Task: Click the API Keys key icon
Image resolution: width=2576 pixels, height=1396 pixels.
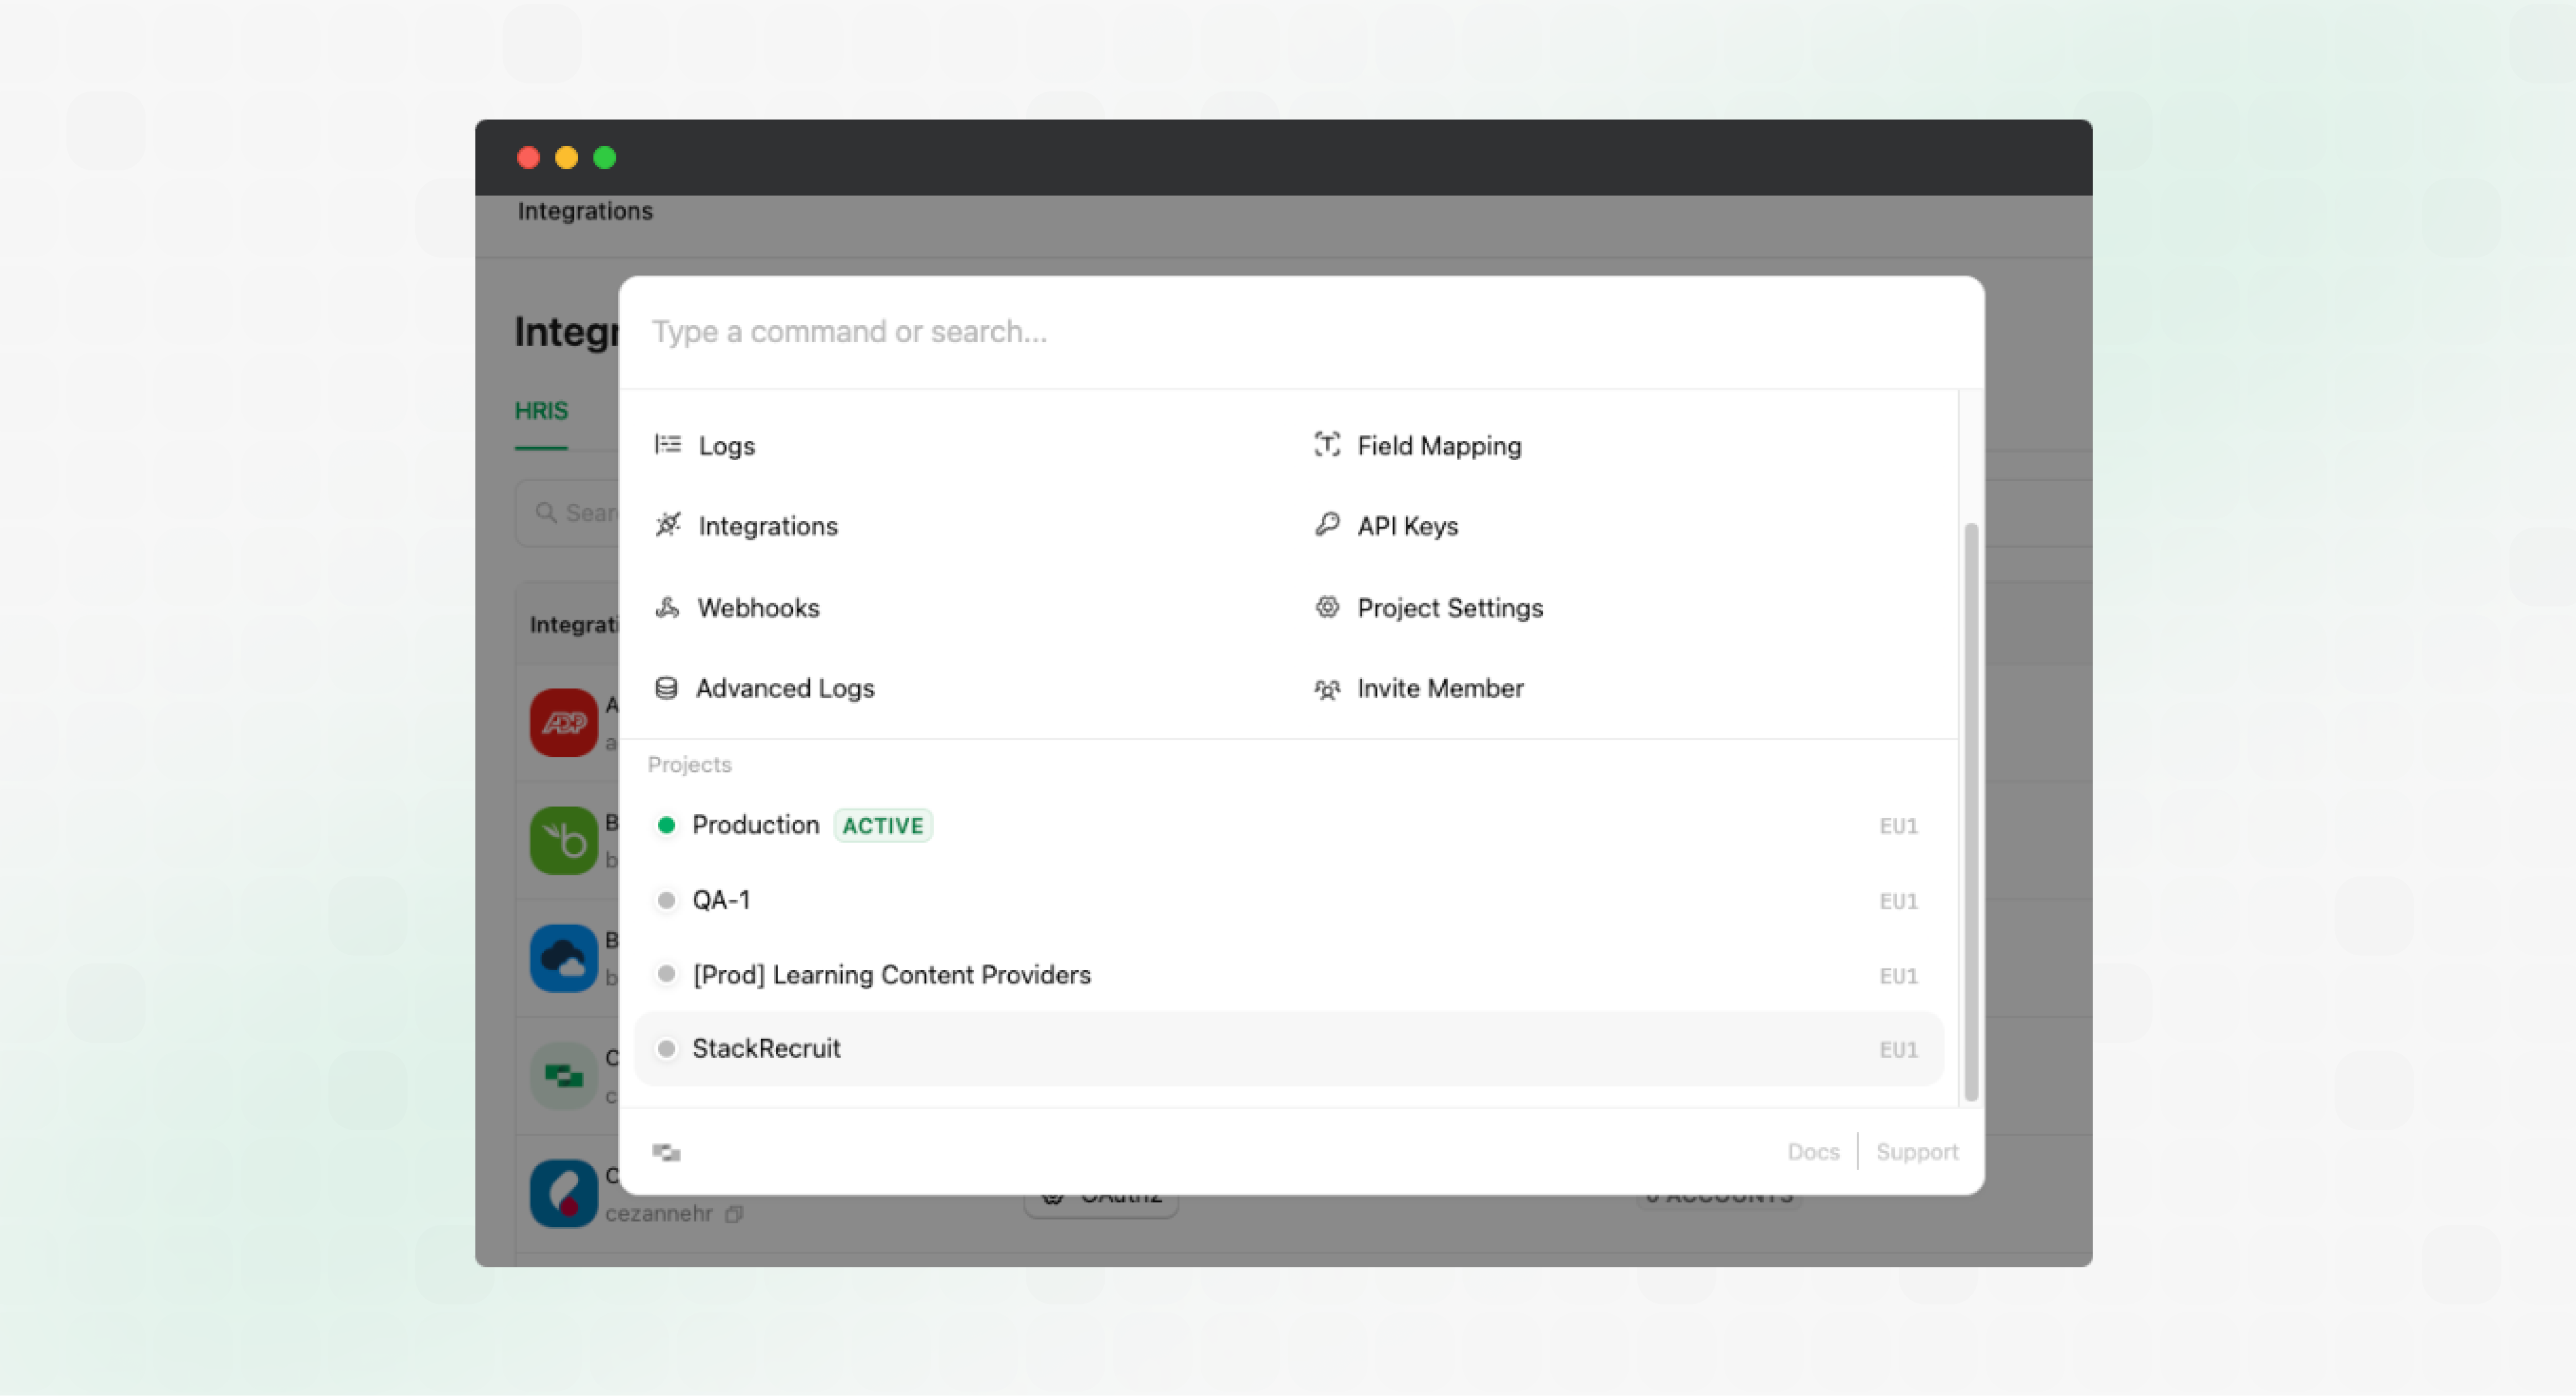Action: click(1327, 525)
